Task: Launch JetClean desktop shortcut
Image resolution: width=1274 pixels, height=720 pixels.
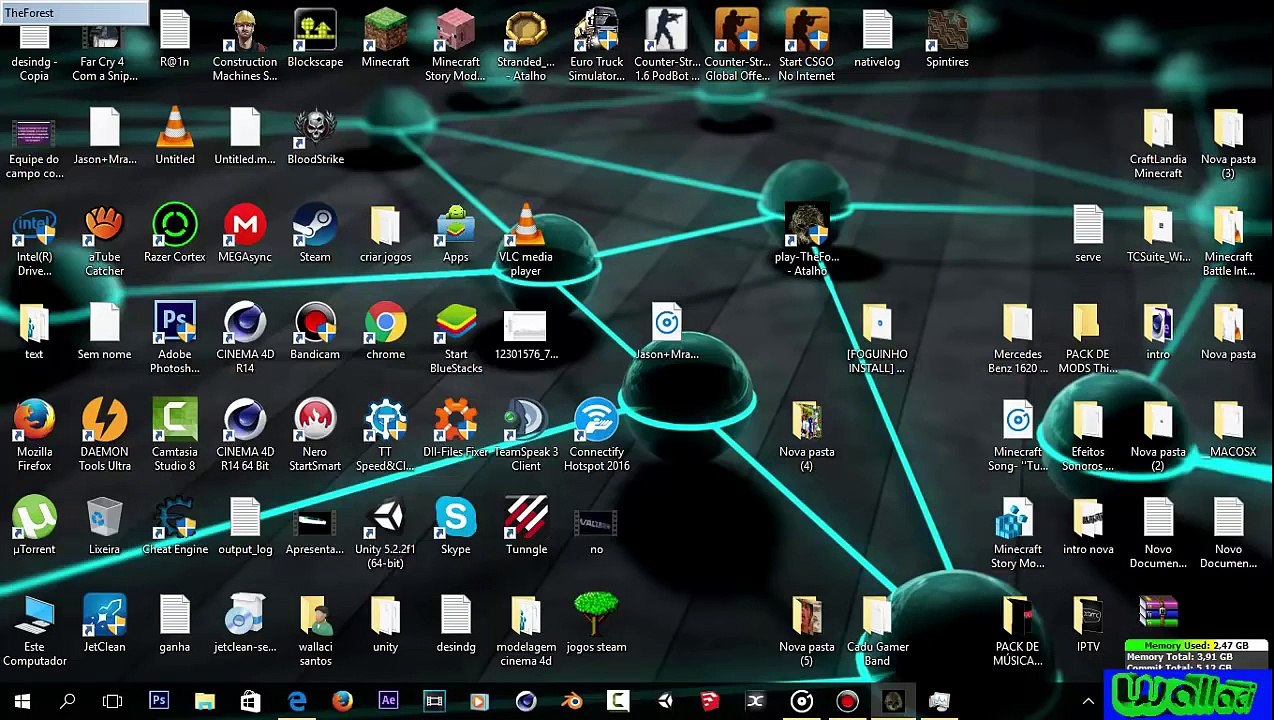Action: coord(104,625)
